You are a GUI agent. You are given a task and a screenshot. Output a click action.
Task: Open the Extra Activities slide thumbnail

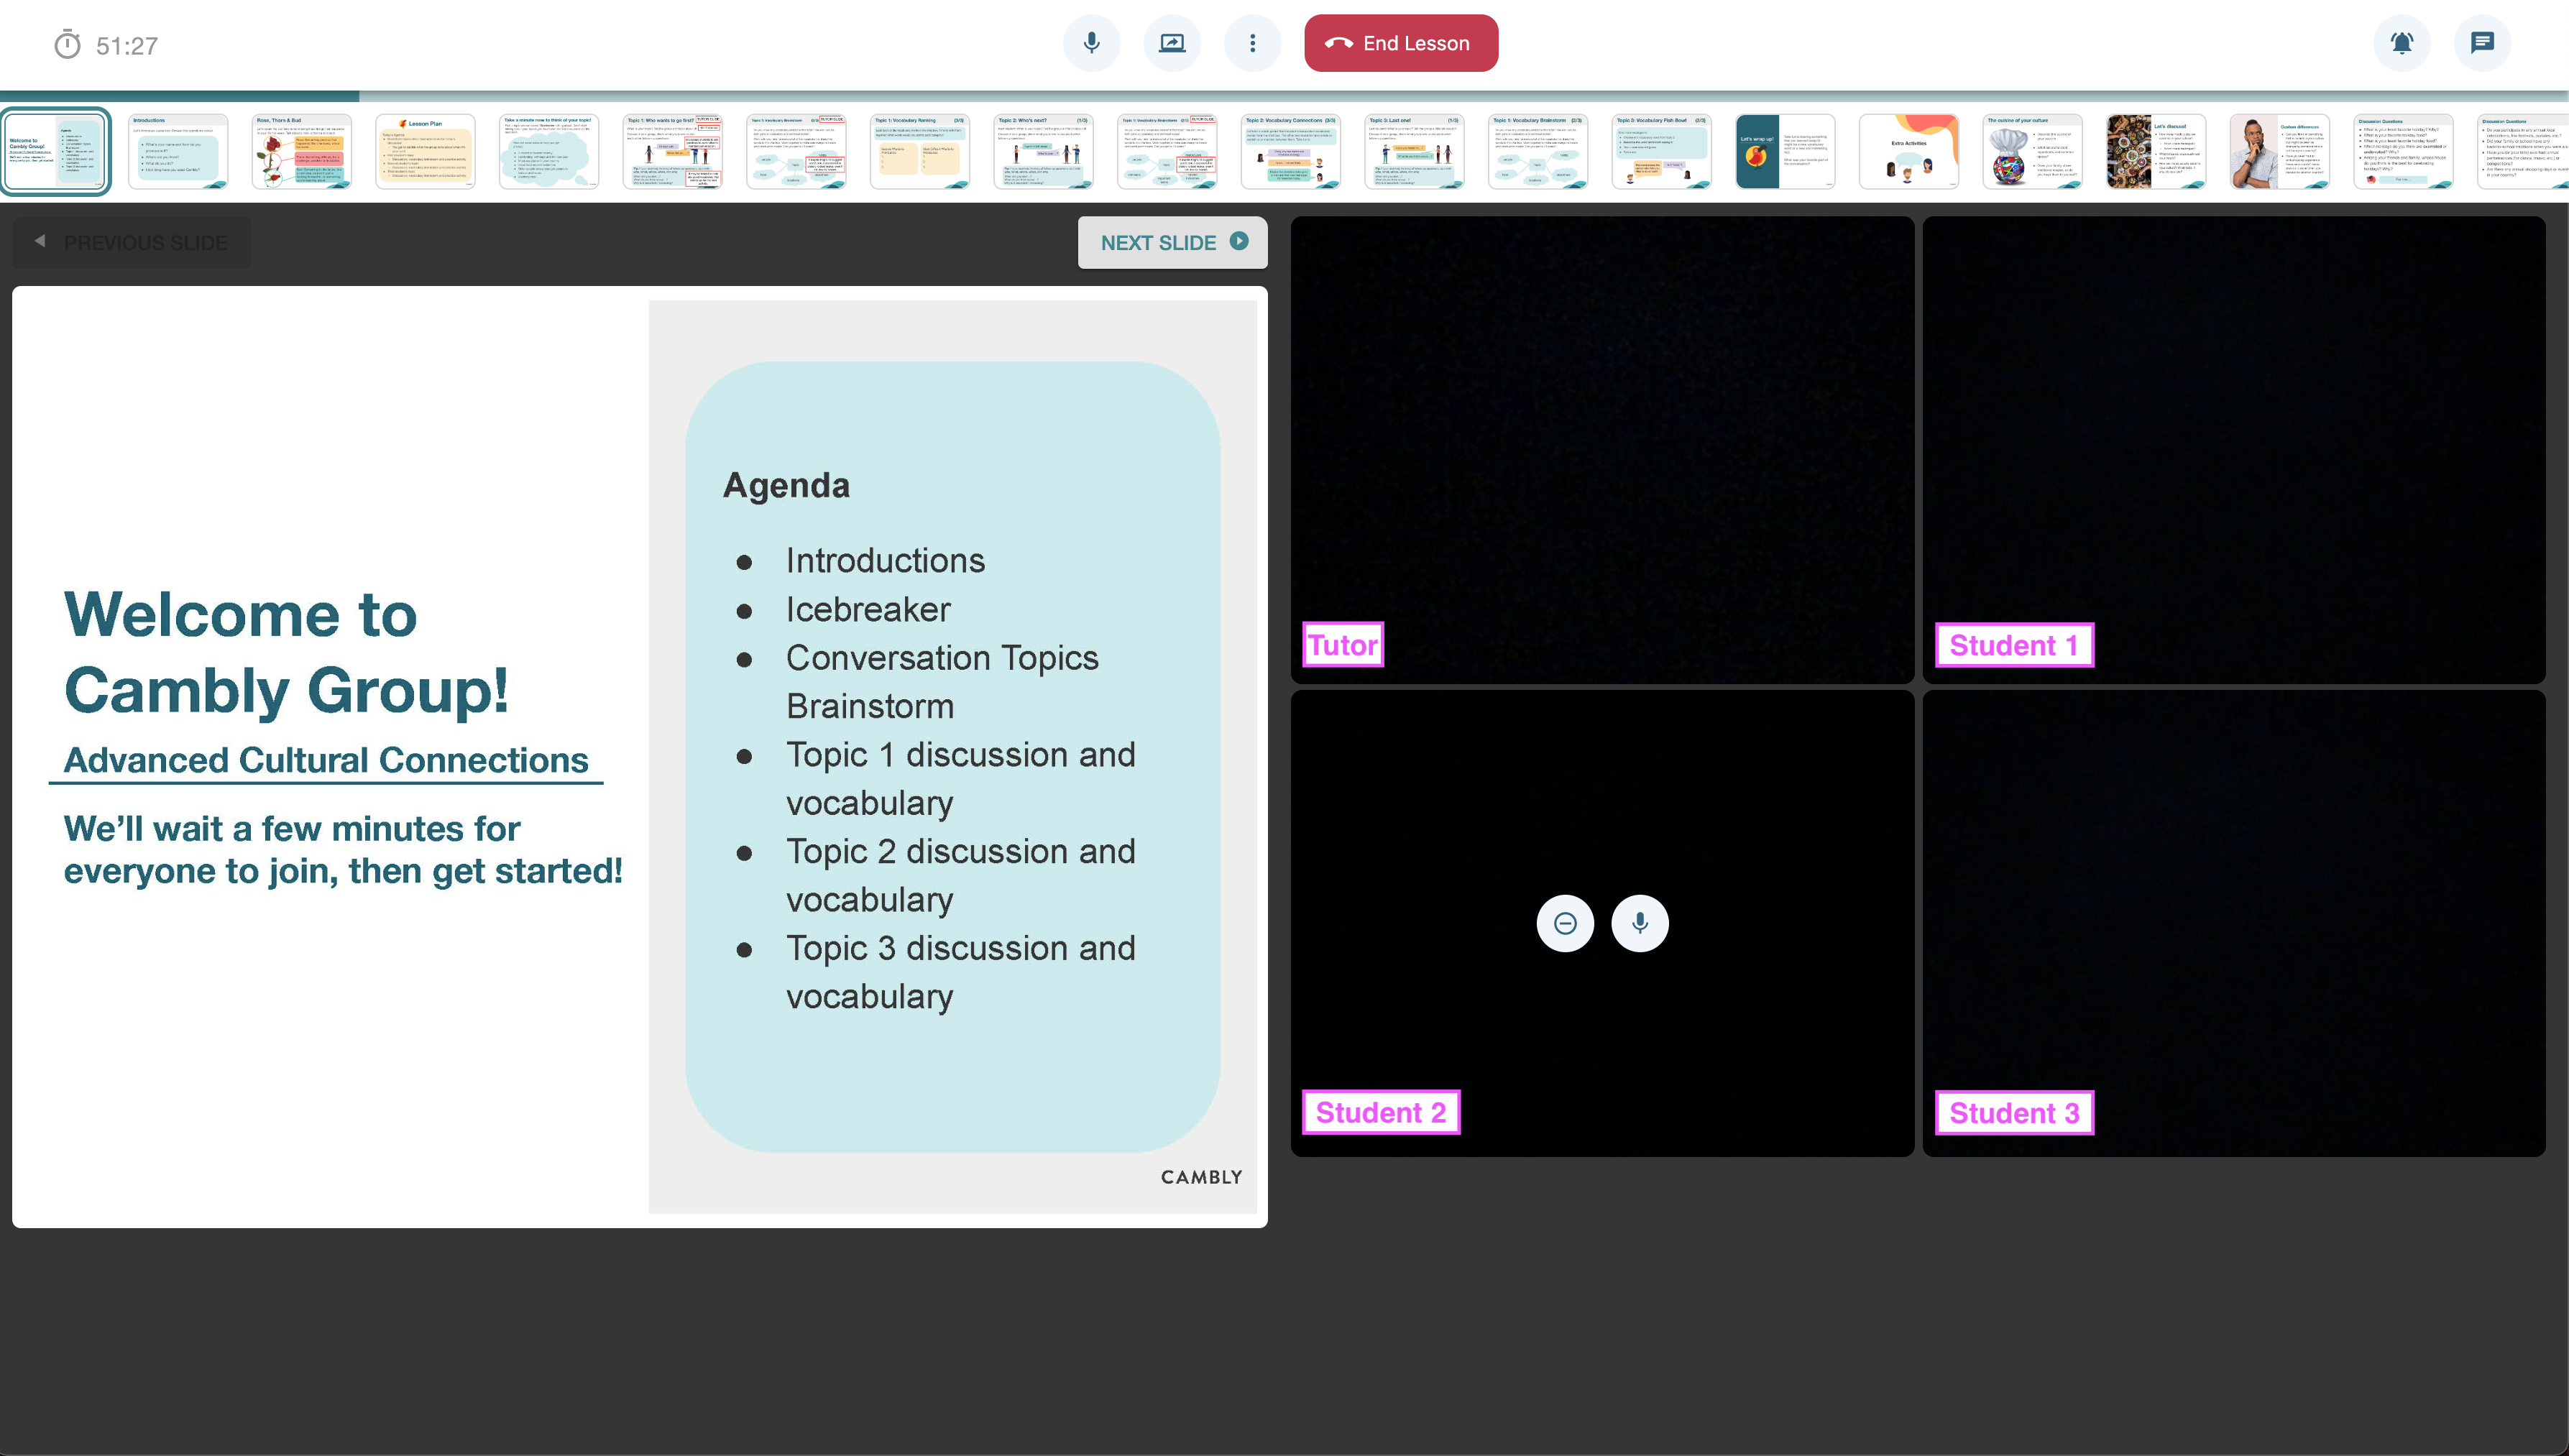coord(1908,151)
